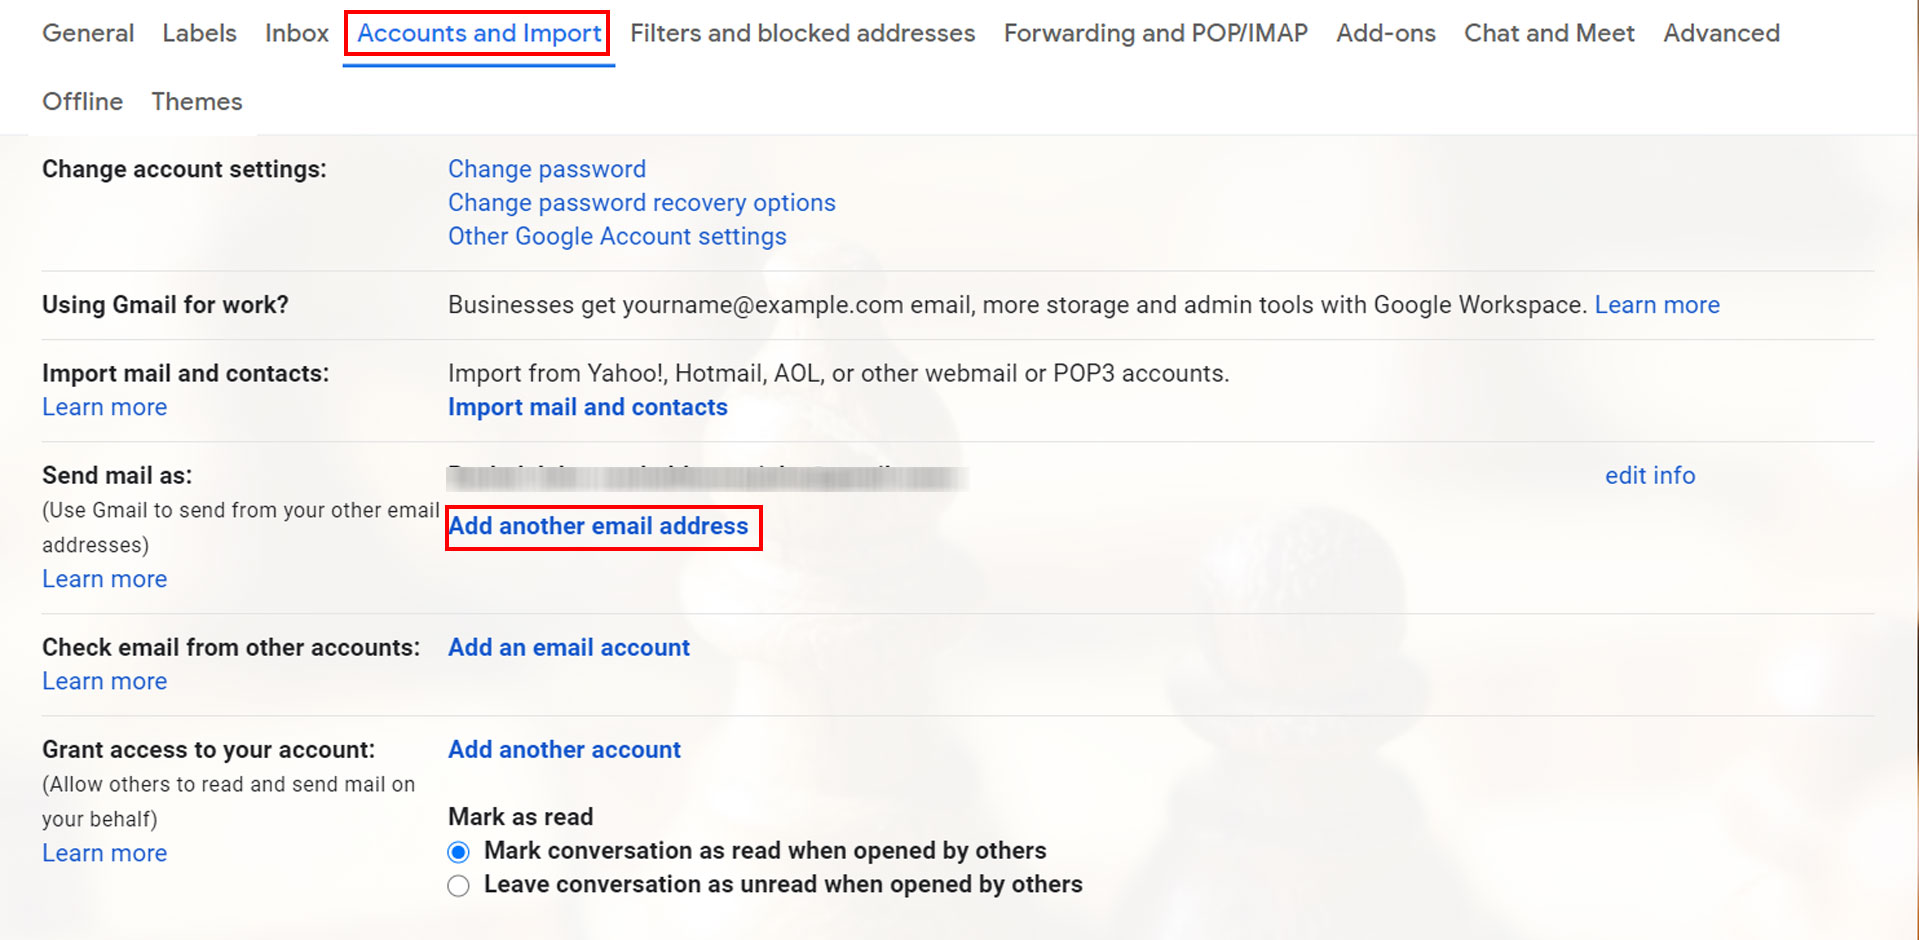Open Change password recovery options
Screen dimensions: 1919x940
[641, 202]
